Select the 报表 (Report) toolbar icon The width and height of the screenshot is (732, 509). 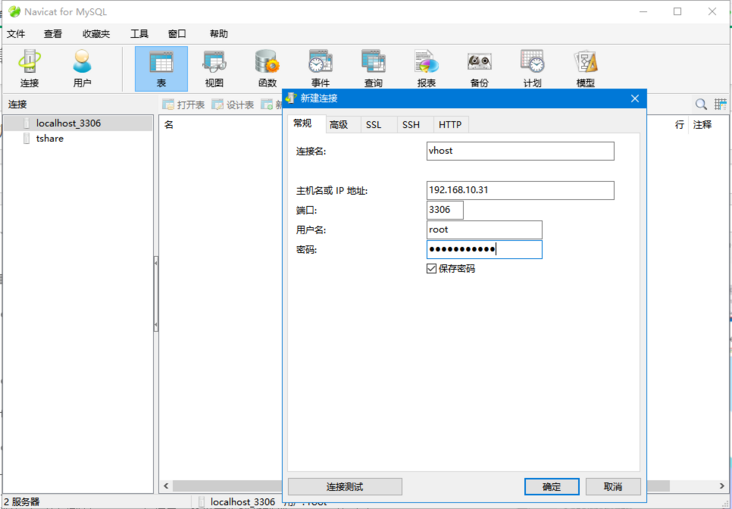tap(426, 69)
